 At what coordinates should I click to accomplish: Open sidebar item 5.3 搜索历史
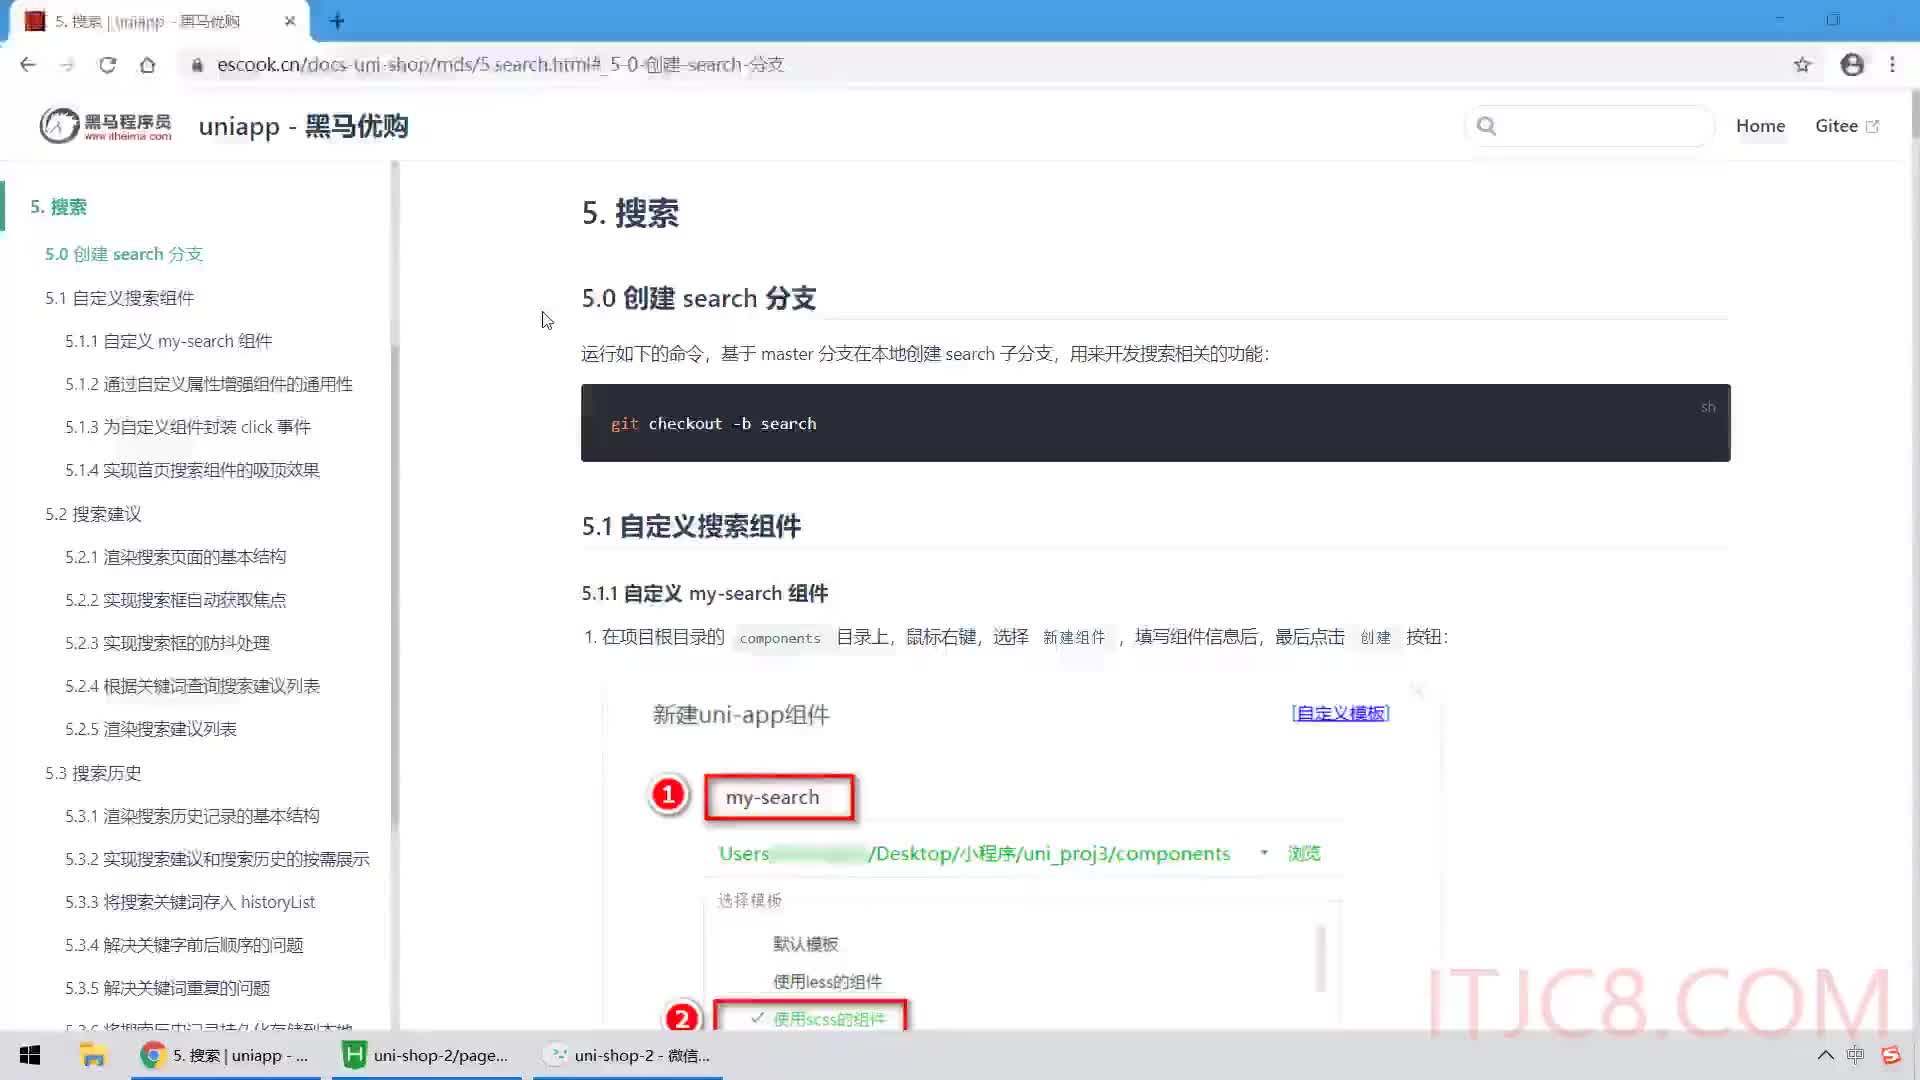93,773
